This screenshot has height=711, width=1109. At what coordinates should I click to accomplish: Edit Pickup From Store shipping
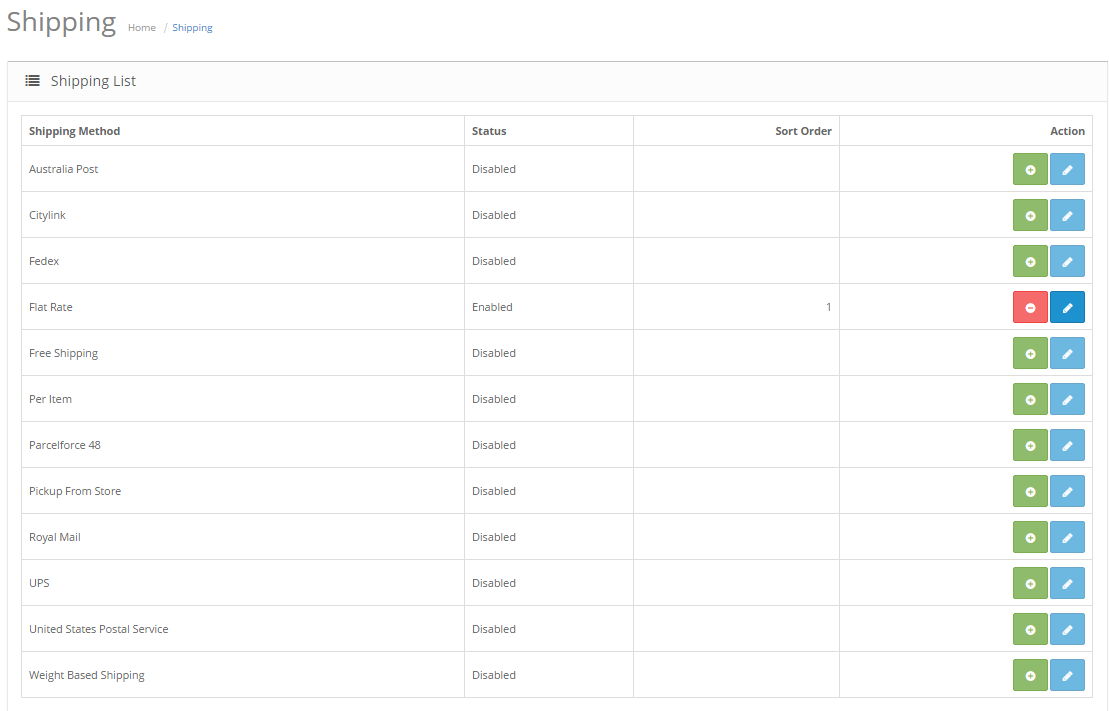[x=1067, y=491]
